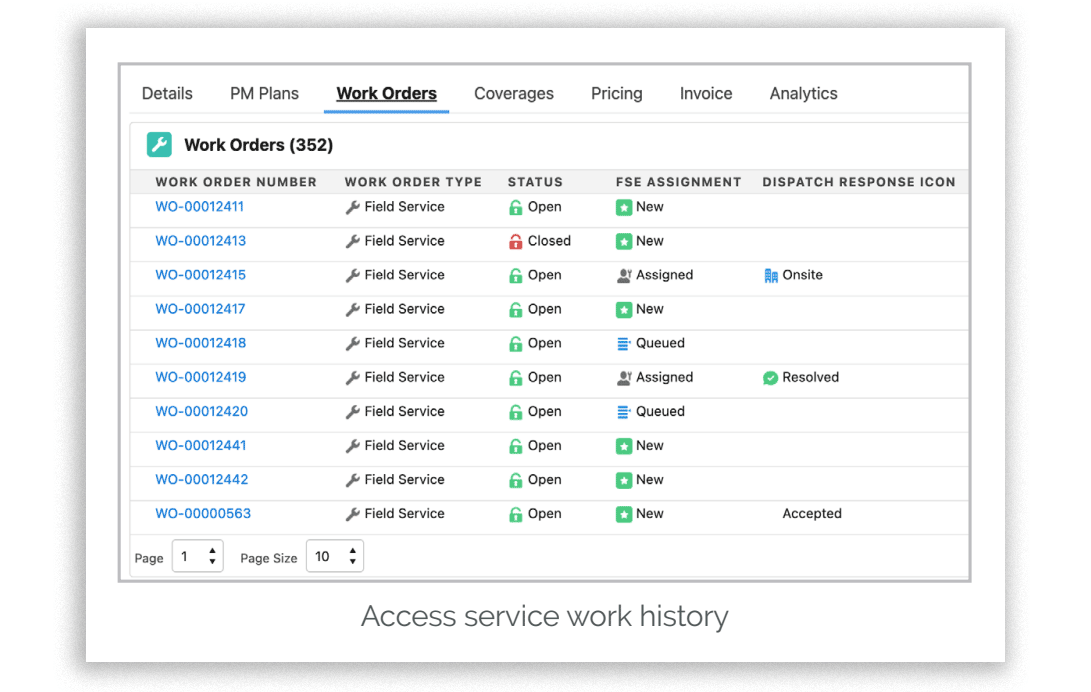Click open padlock icon for WO-00012419

(516, 378)
